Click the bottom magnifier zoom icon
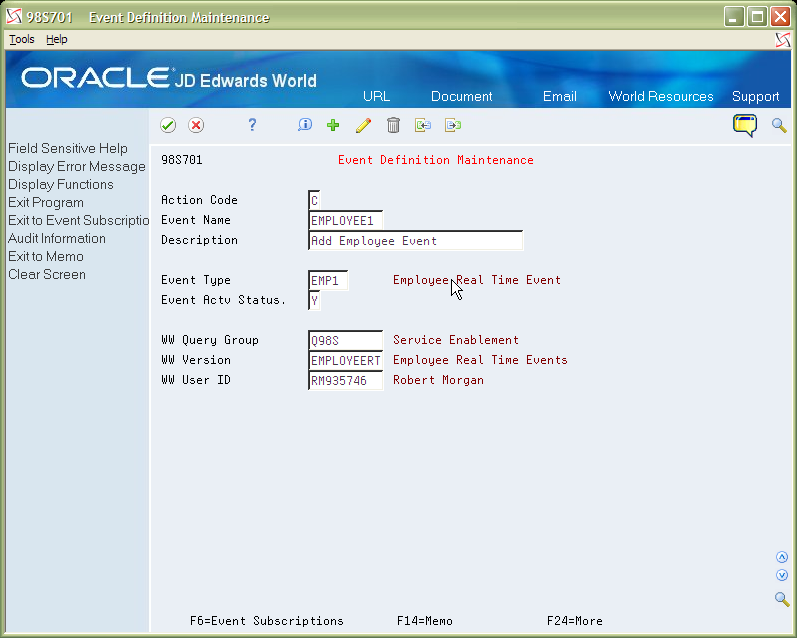 click(782, 599)
